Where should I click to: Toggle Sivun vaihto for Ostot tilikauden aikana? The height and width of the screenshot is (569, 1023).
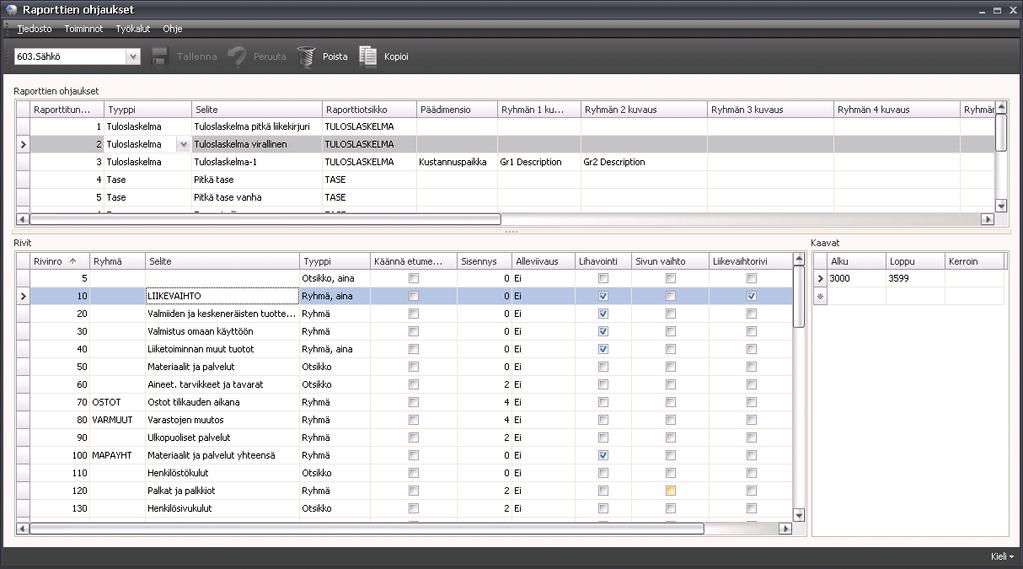[x=670, y=403]
